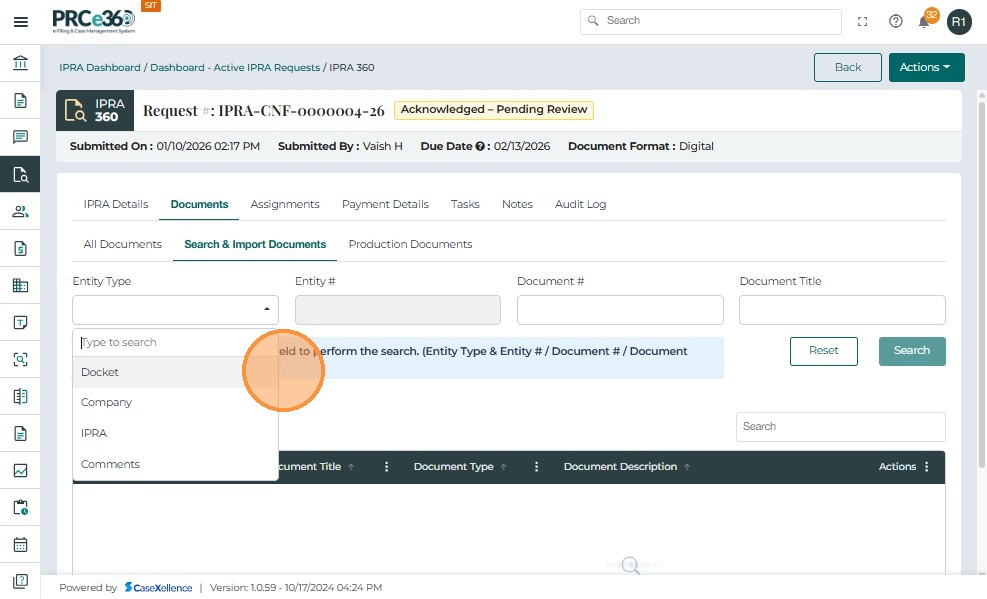Screen dimensions: 987x599
Task: Open the active document-search sidebar icon
Action: click(20, 174)
